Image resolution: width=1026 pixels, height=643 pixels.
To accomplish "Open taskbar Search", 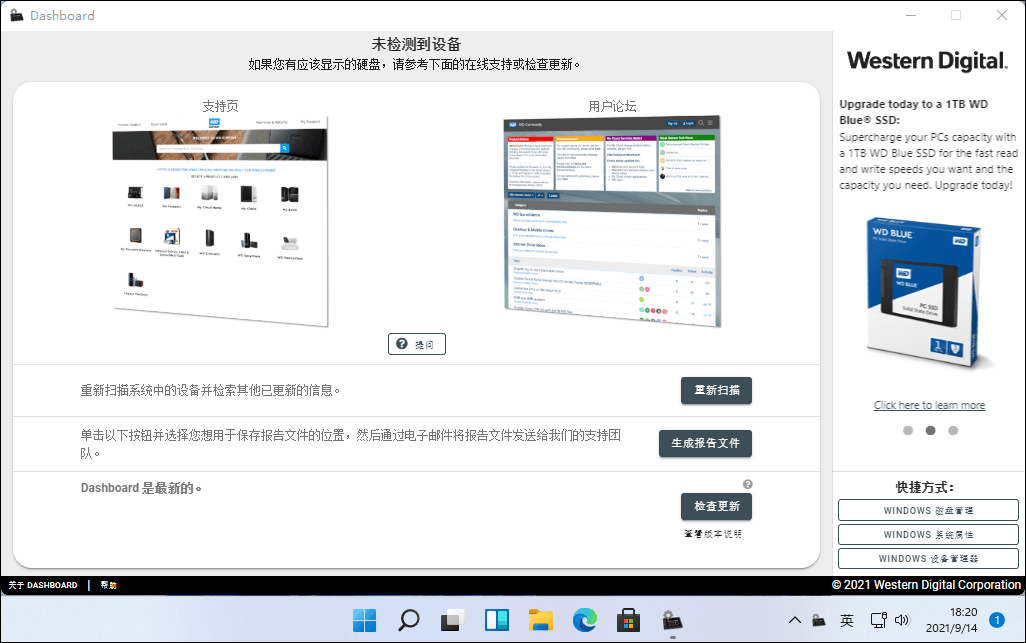I will pyautogui.click(x=409, y=620).
